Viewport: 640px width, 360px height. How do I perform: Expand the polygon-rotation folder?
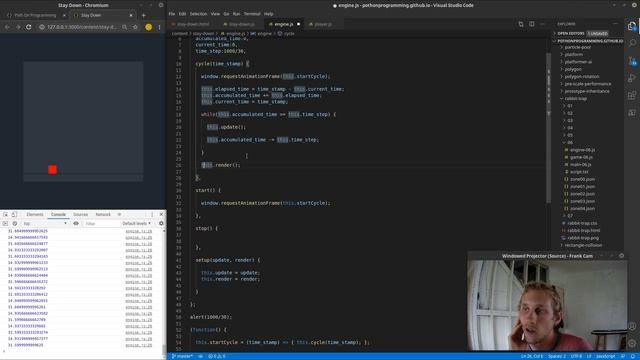tap(581, 76)
